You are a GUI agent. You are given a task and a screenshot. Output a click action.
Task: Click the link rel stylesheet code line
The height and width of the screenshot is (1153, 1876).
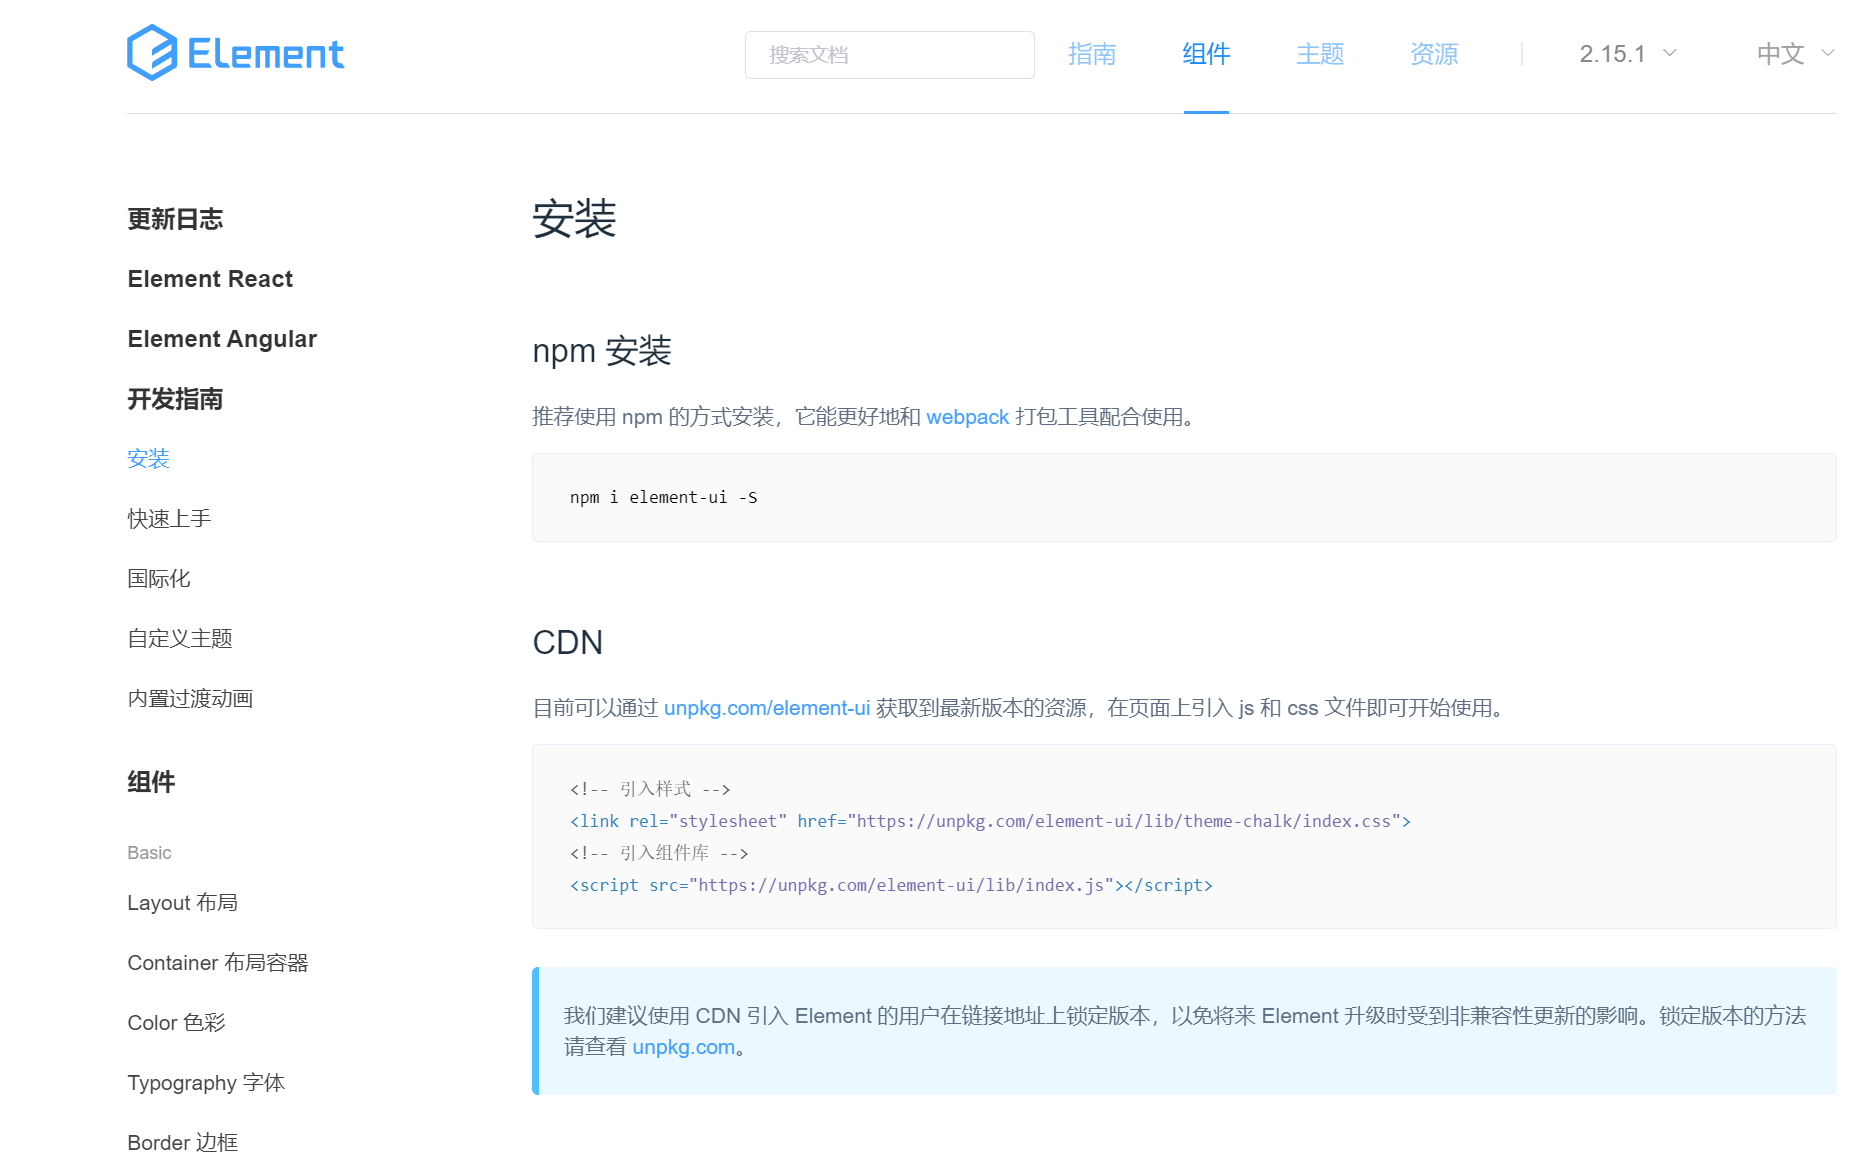(990, 821)
